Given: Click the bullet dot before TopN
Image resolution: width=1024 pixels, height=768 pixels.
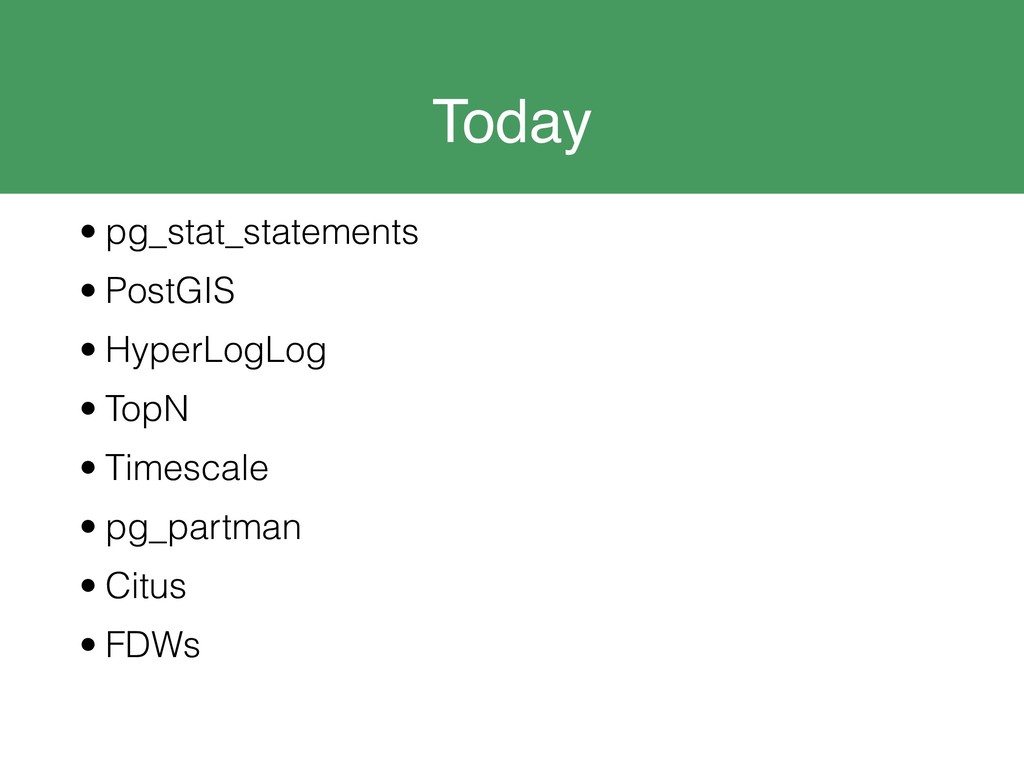Looking at the screenshot, I should [88, 408].
